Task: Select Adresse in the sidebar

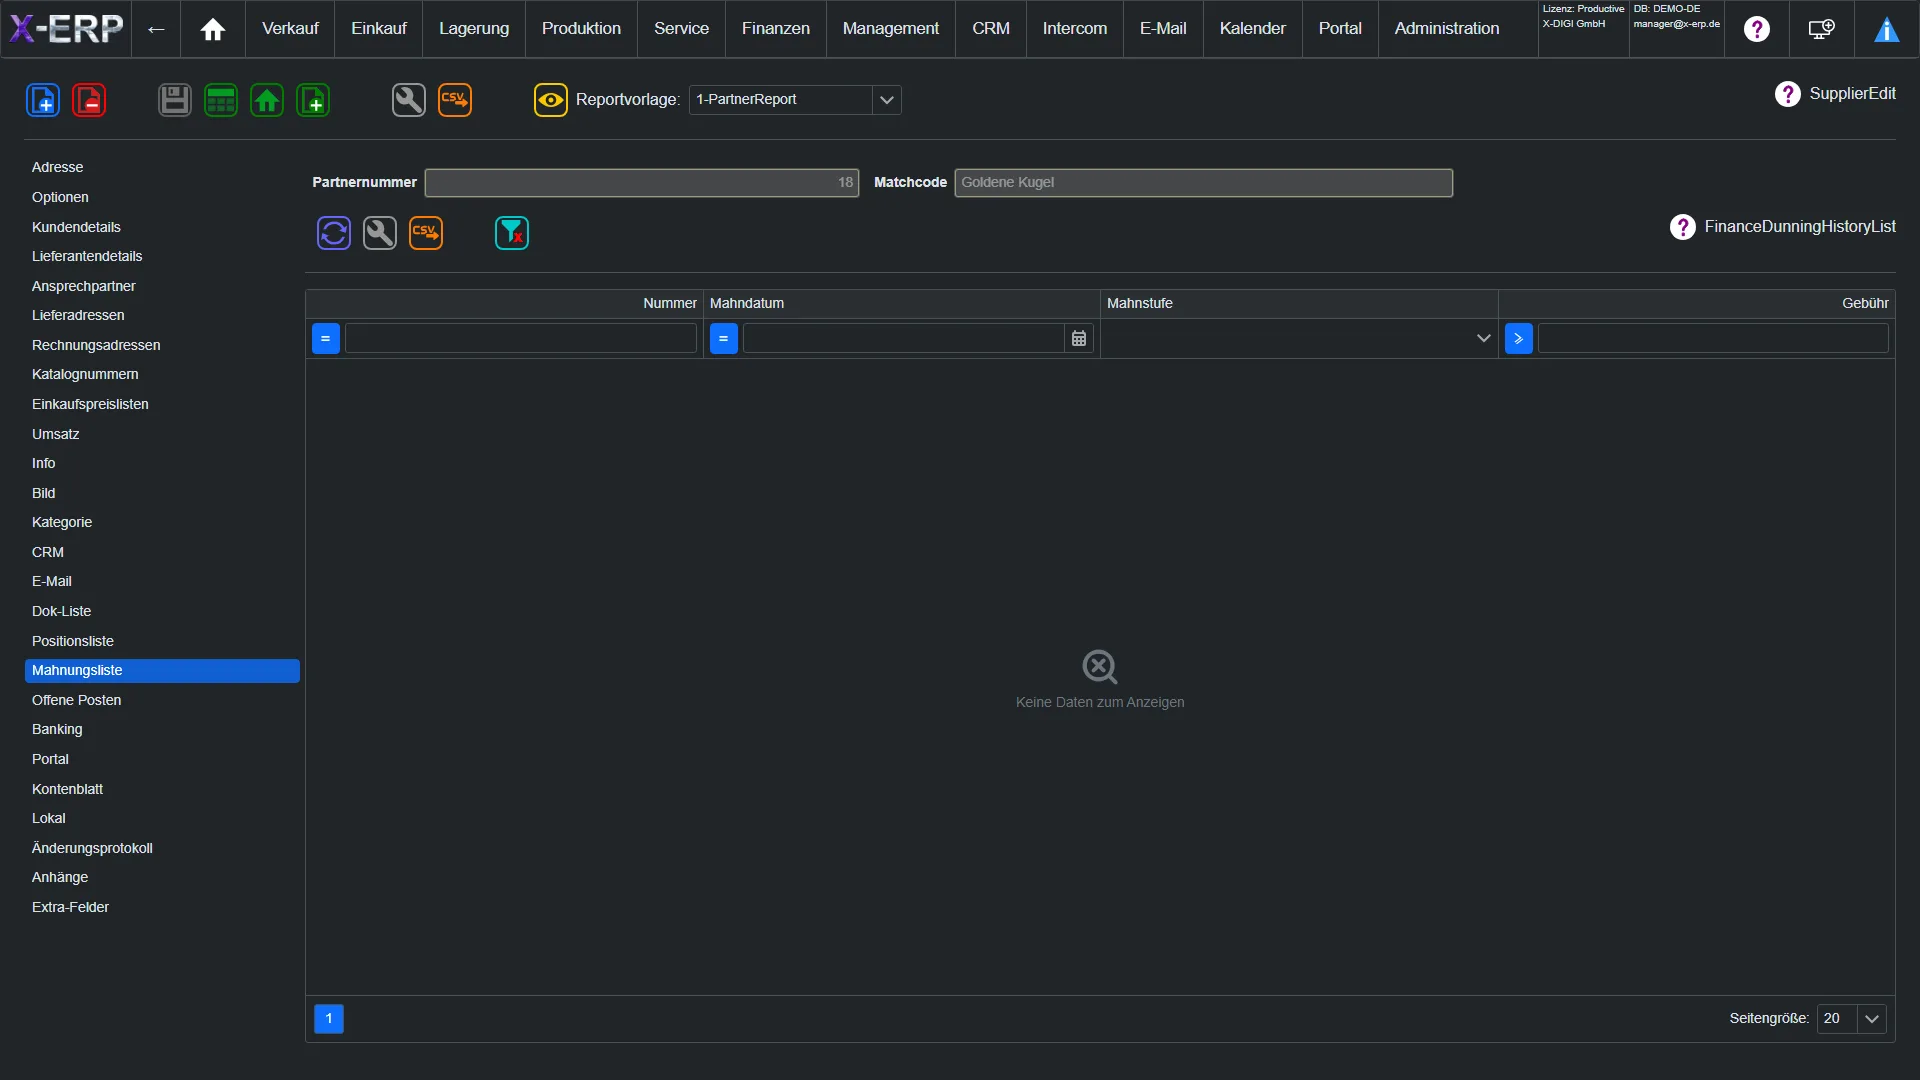Action: tap(162, 167)
